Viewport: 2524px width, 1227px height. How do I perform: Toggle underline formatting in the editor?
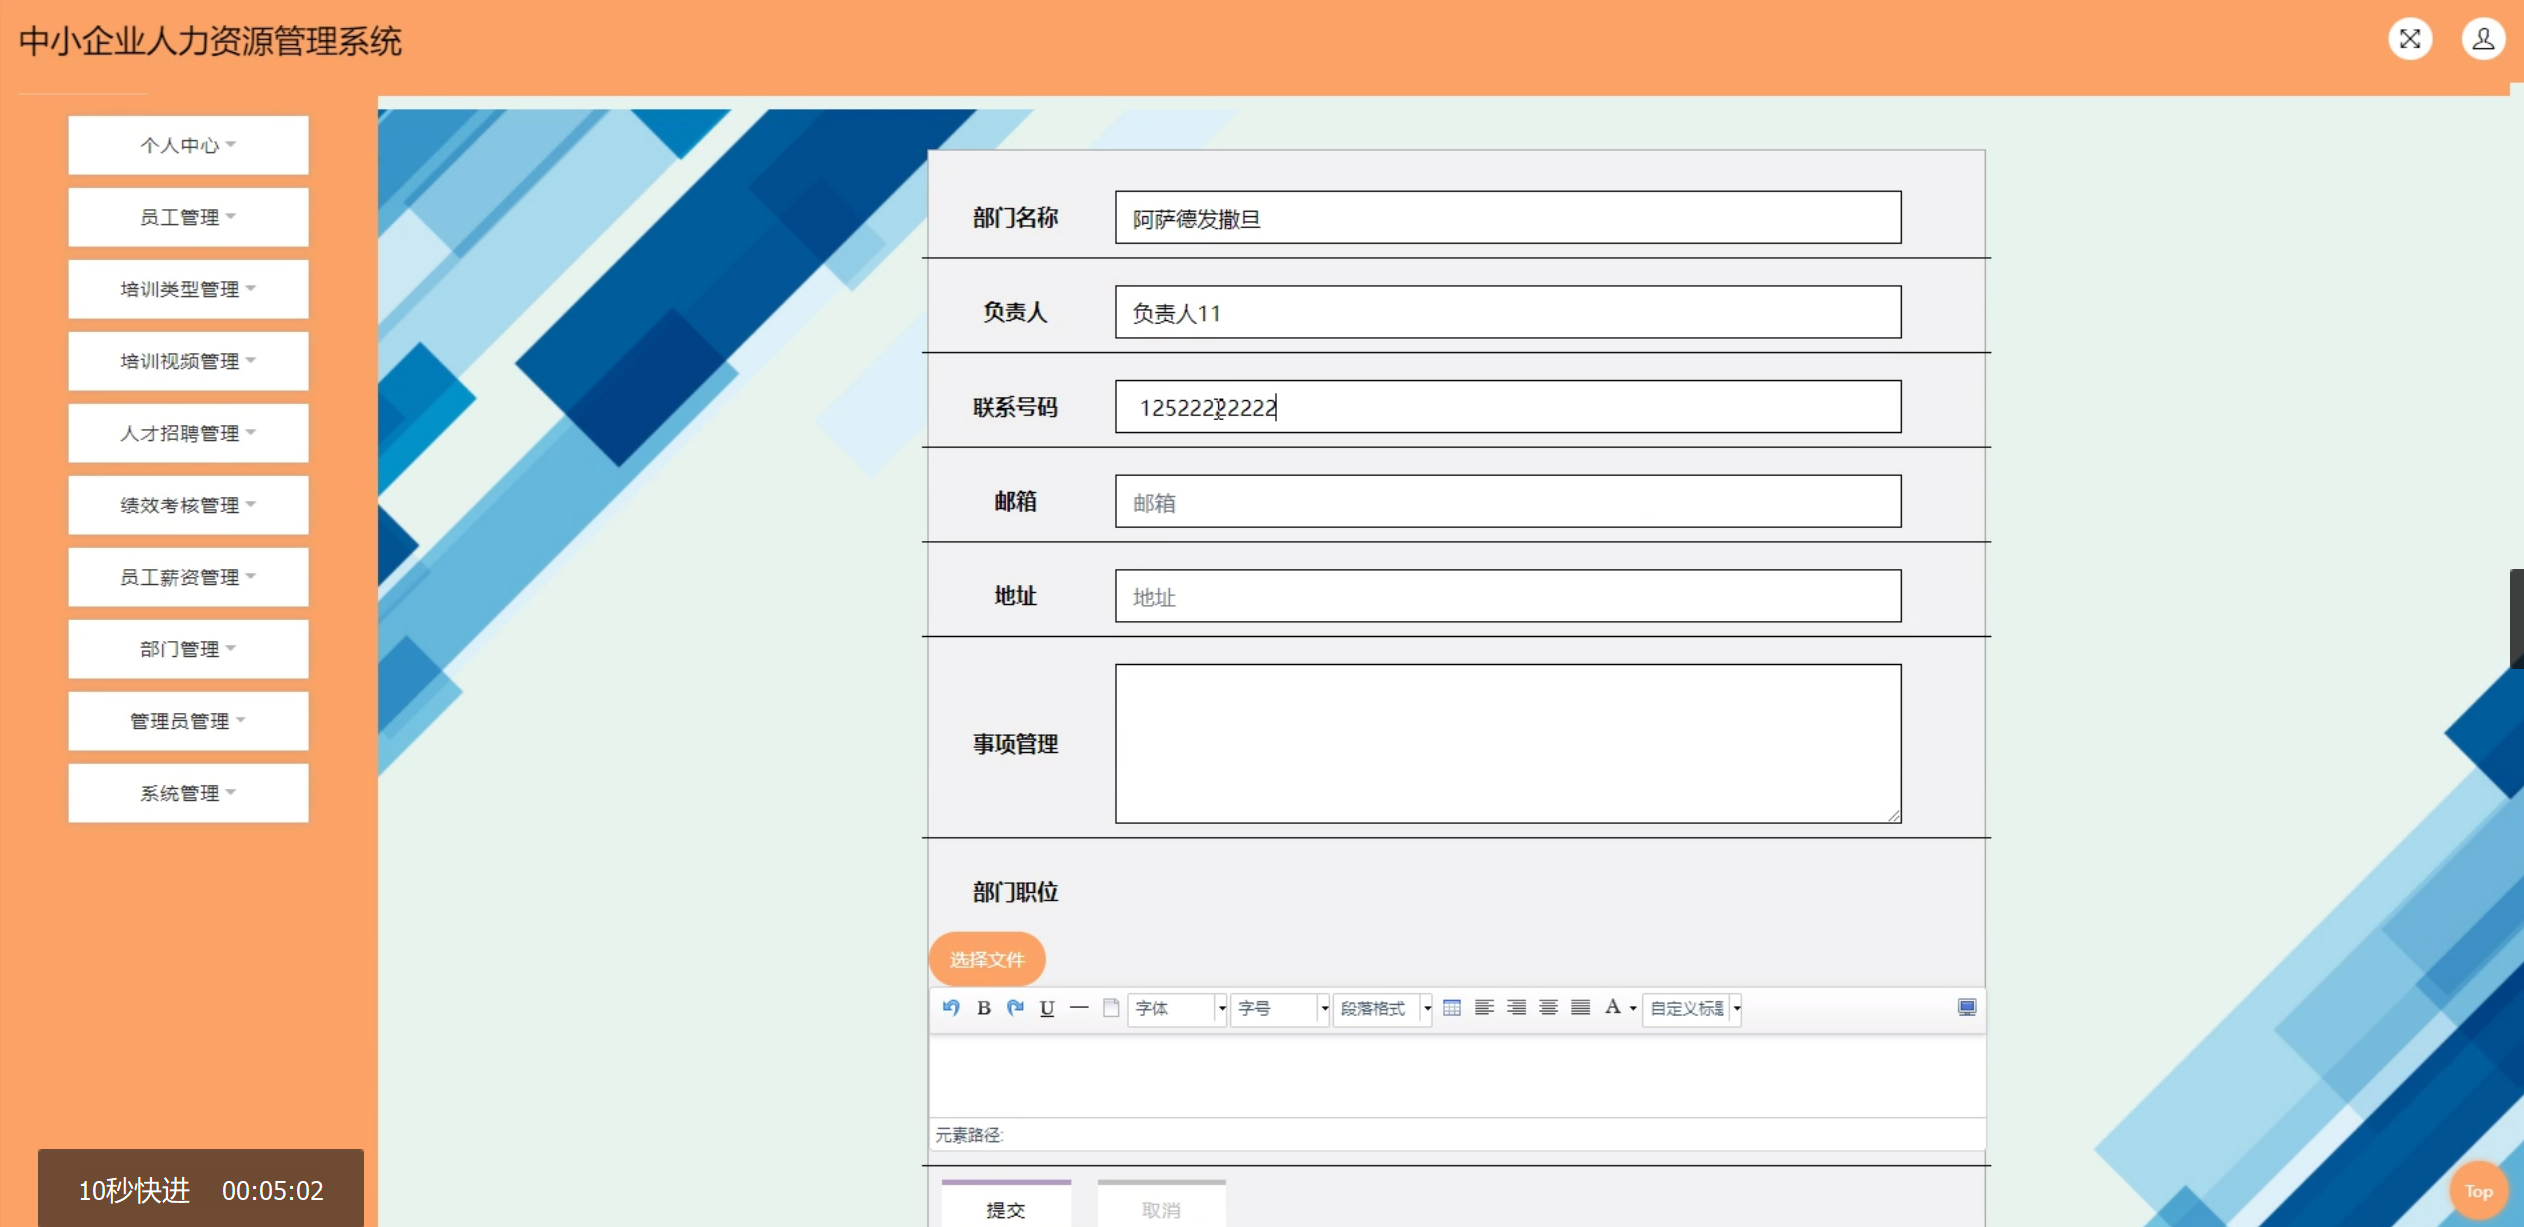coord(1047,1008)
